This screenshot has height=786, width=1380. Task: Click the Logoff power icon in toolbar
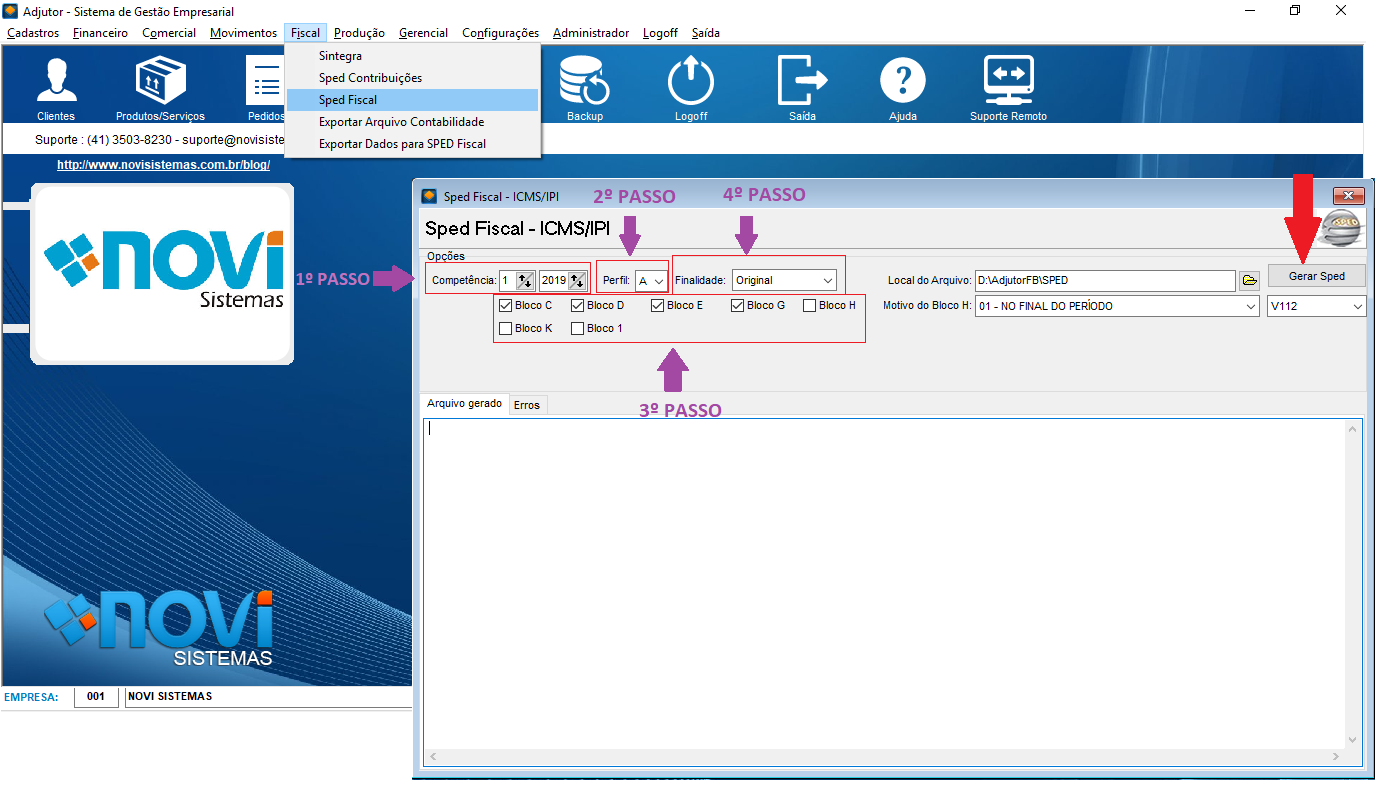click(691, 88)
